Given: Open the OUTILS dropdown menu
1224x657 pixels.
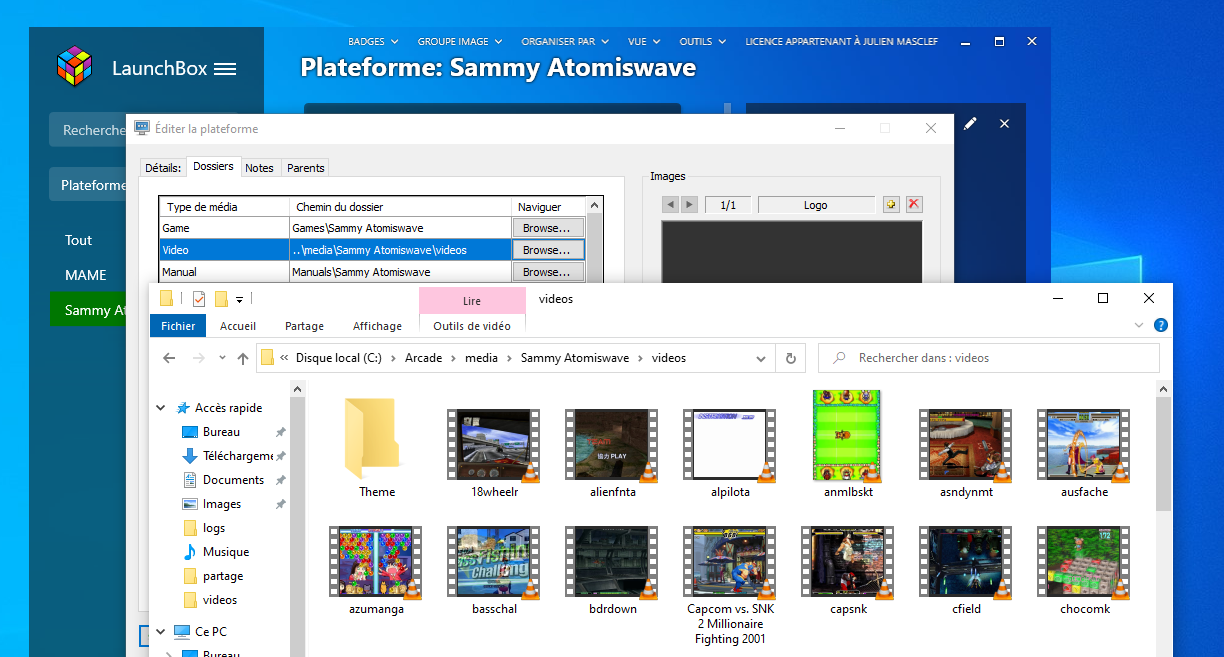Looking at the screenshot, I should [x=703, y=42].
